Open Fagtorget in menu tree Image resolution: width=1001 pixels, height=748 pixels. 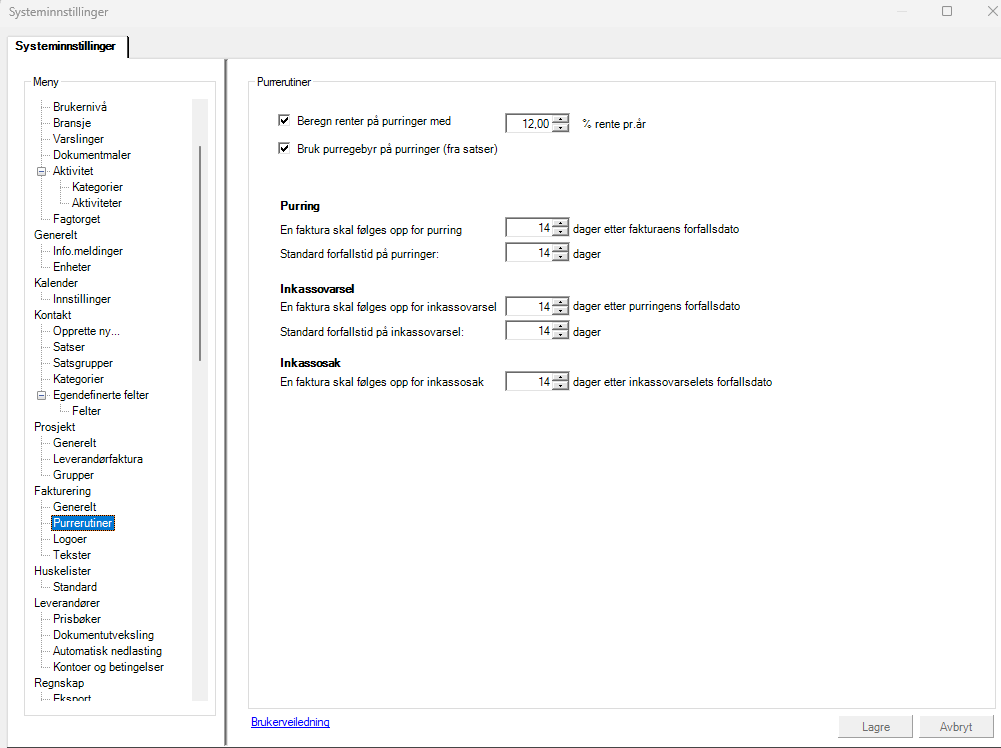[77, 219]
